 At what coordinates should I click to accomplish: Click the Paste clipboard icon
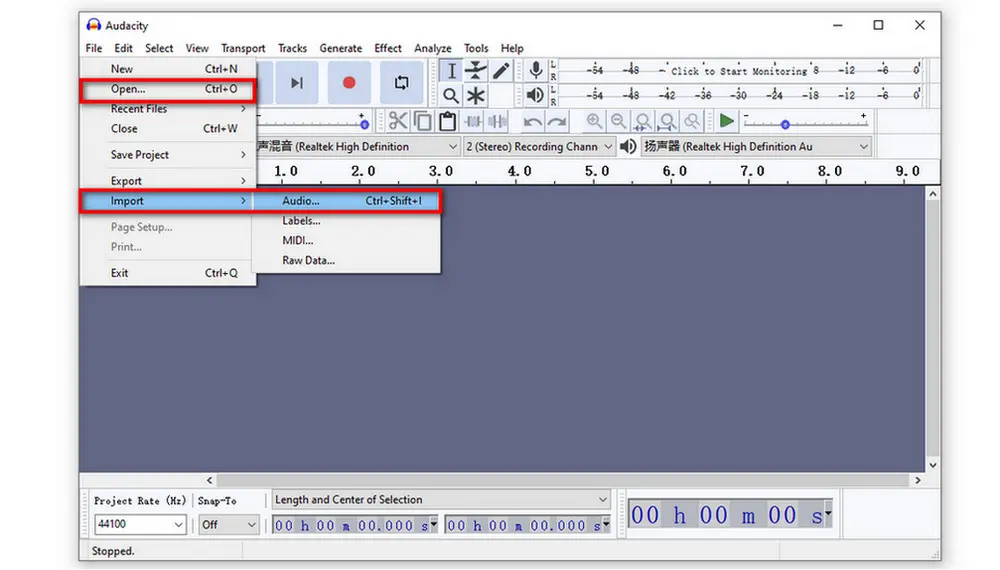click(448, 121)
